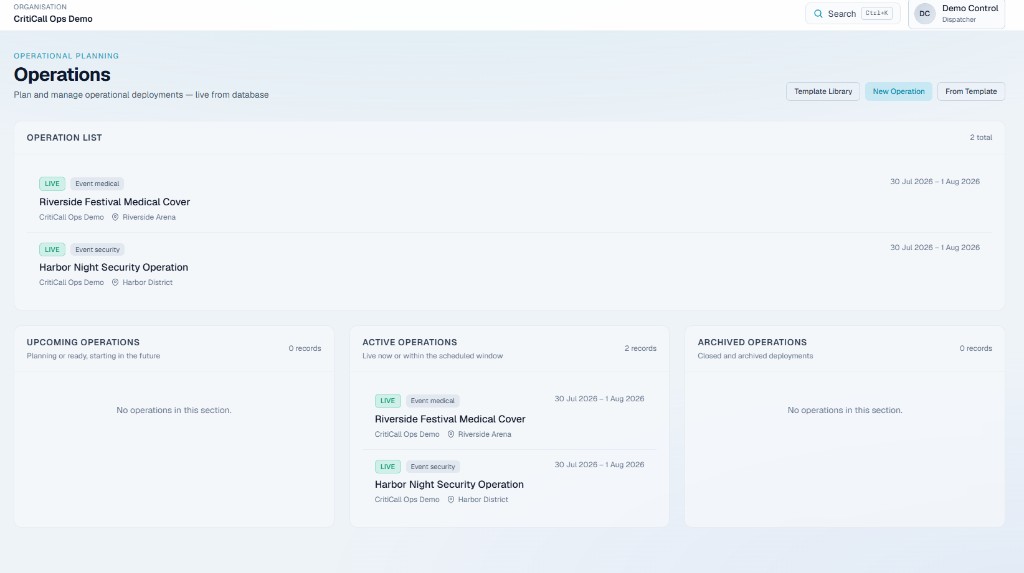The width and height of the screenshot is (1024, 573).
Task: Click Event security tag in Operation List
Action: coord(97,250)
